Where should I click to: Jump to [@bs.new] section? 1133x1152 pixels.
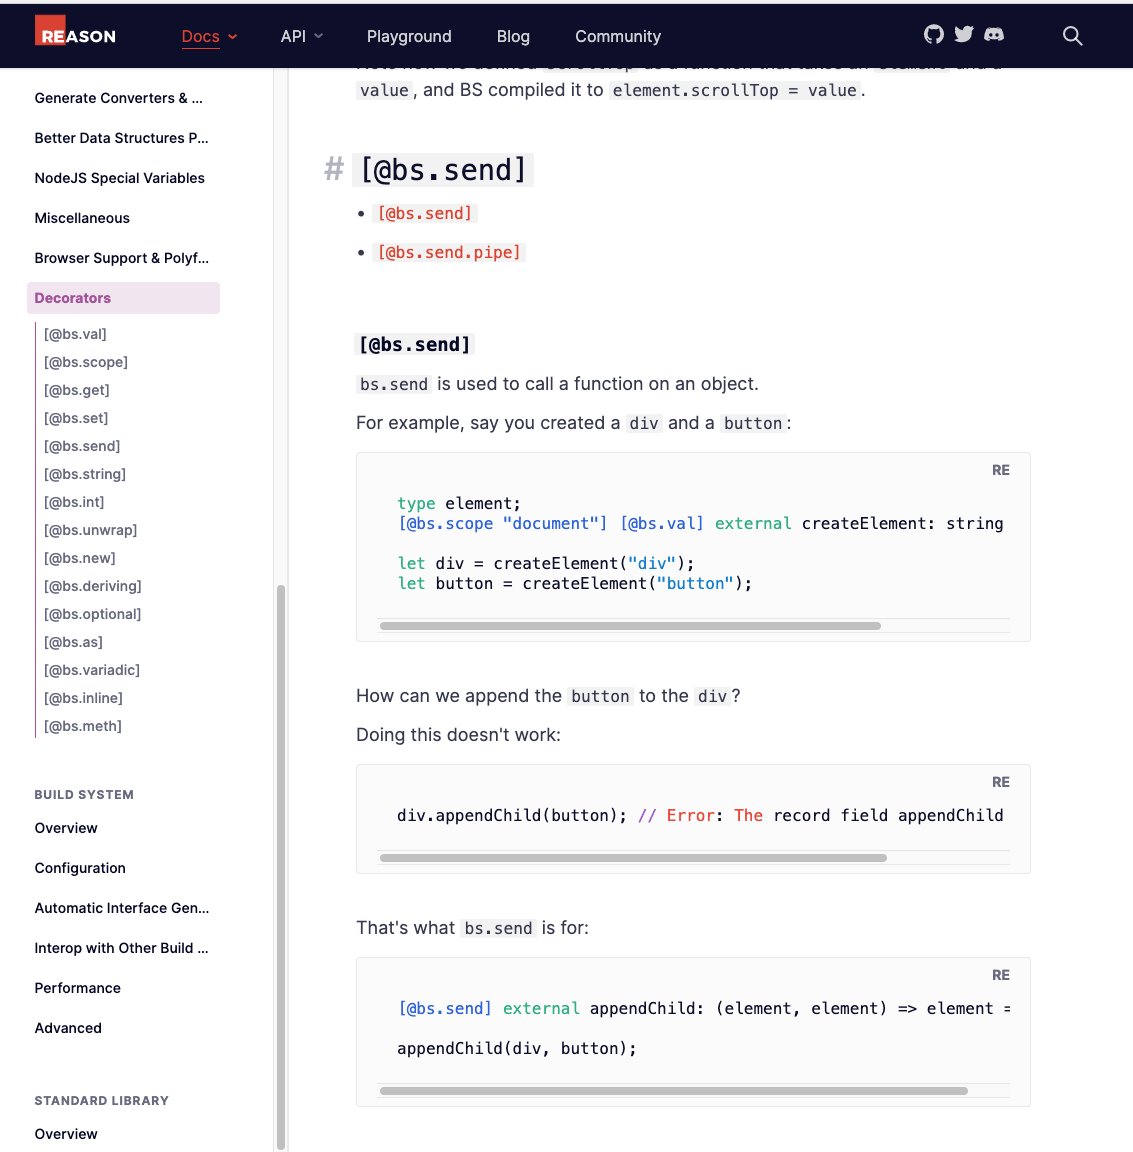(79, 558)
